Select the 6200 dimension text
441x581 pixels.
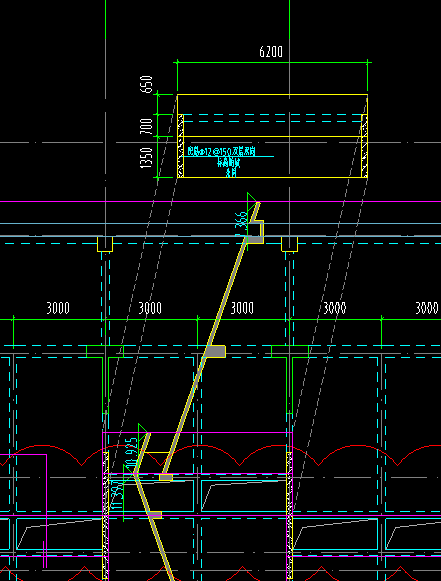click(271, 52)
